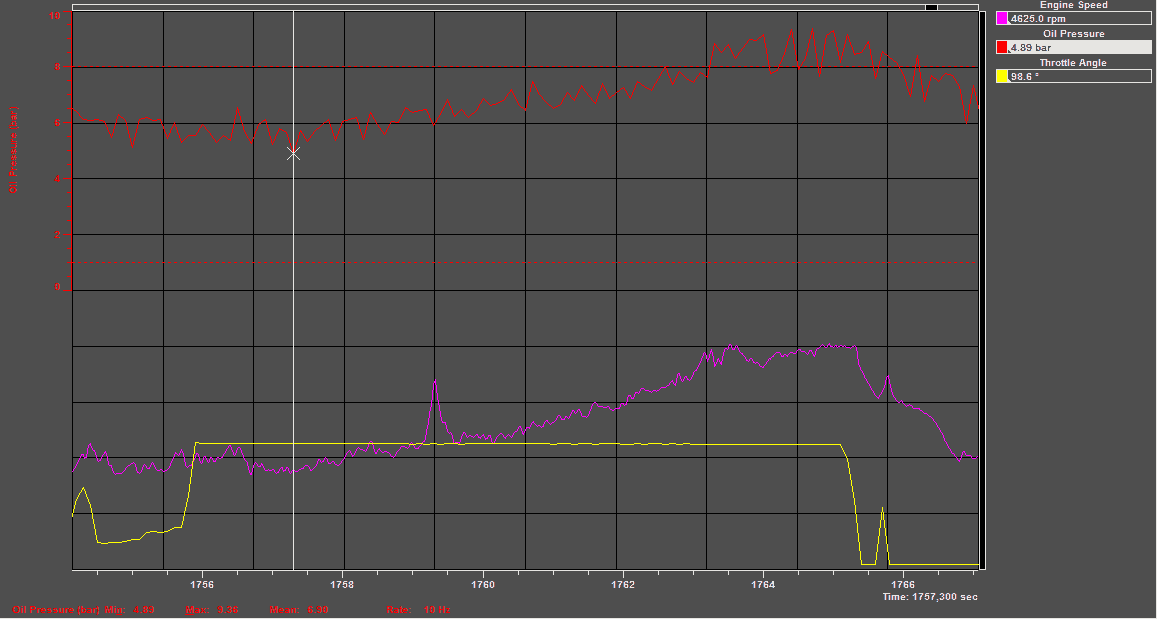Click the vertical scrollbar right of the chart
The width and height of the screenshot is (1157, 619).
coord(982,290)
